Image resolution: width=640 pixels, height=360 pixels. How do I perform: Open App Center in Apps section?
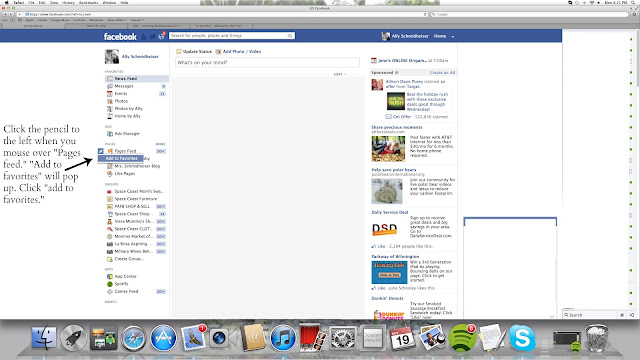(x=125, y=276)
